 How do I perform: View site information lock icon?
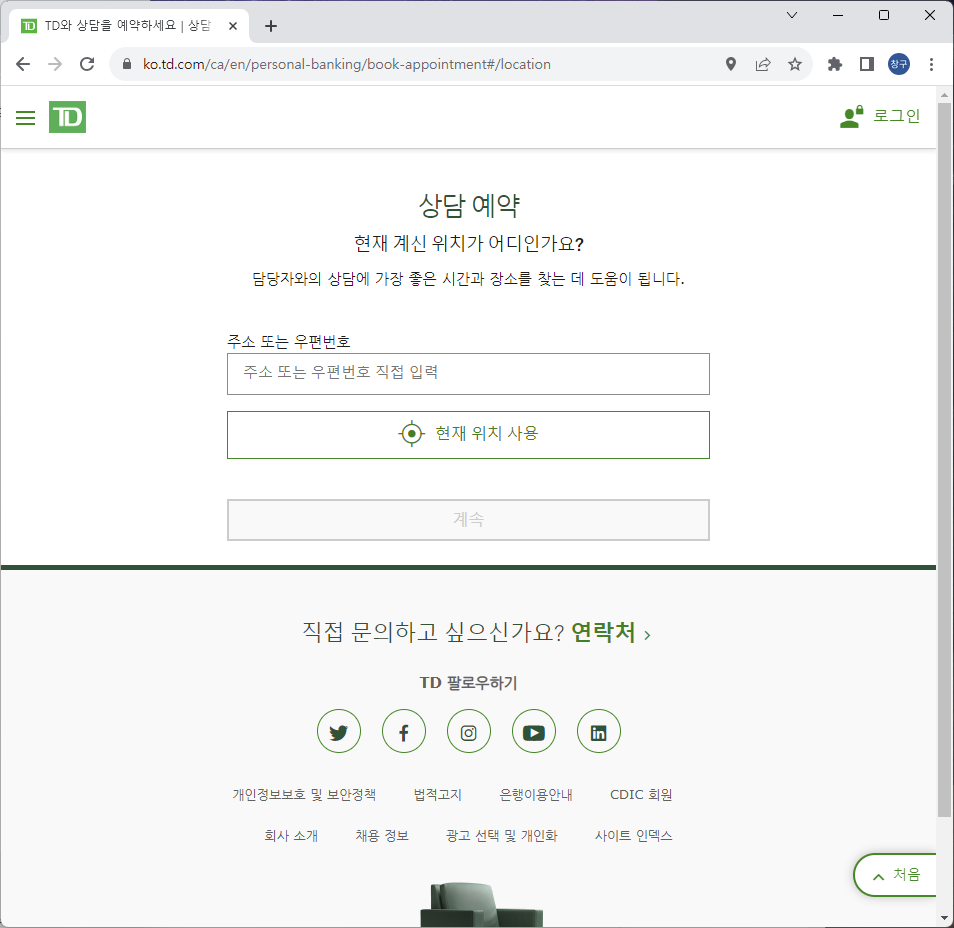[127, 64]
